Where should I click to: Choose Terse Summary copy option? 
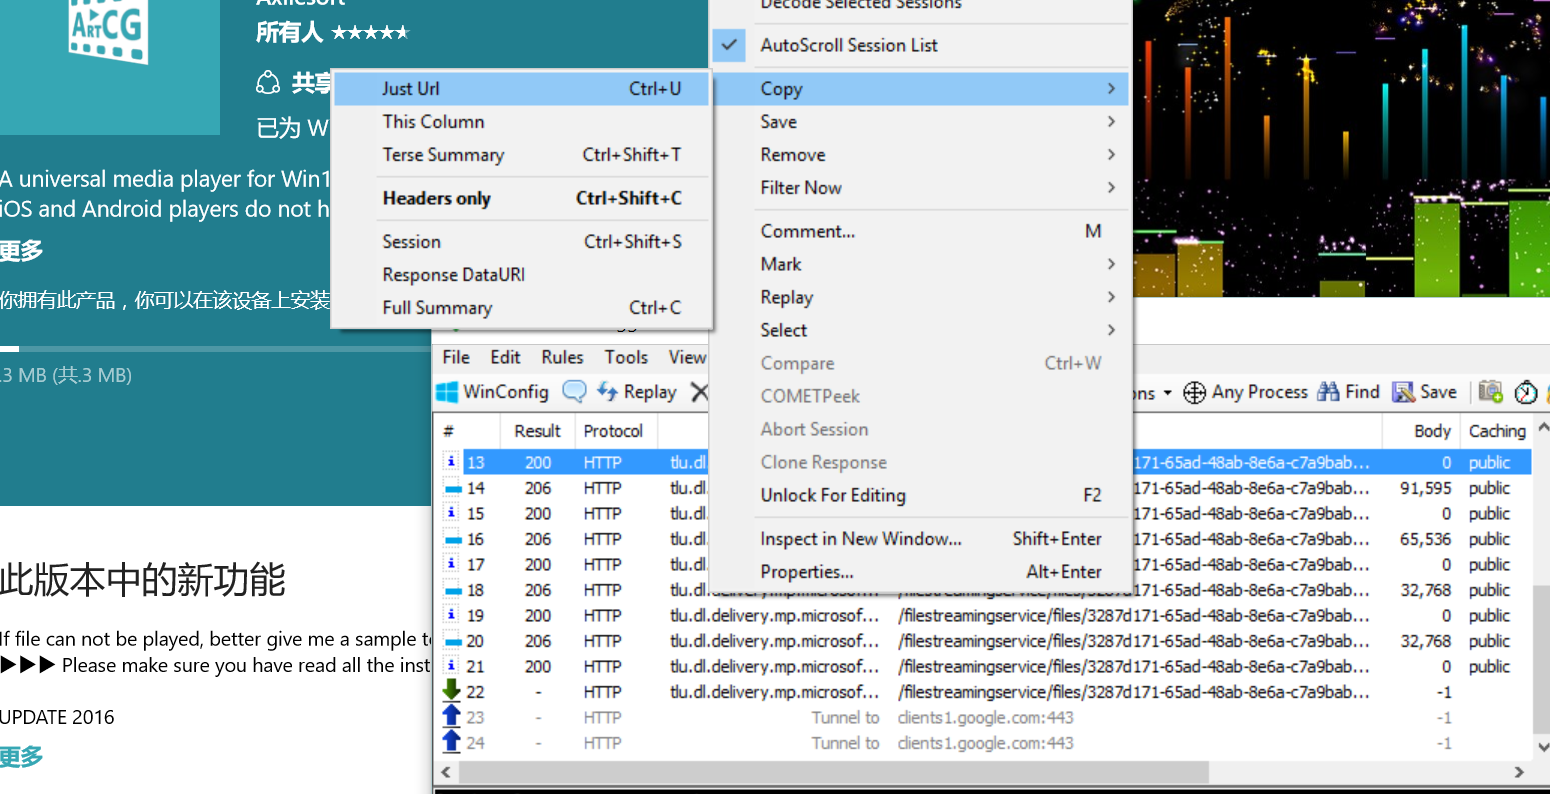tap(521, 155)
